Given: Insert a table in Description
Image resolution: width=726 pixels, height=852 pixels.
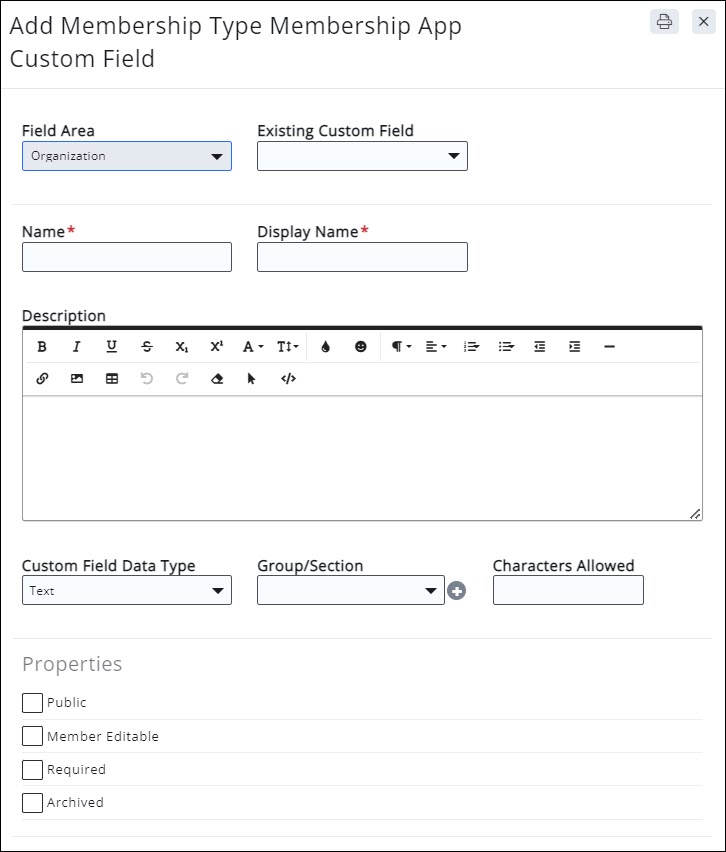Looking at the screenshot, I should coord(112,379).
